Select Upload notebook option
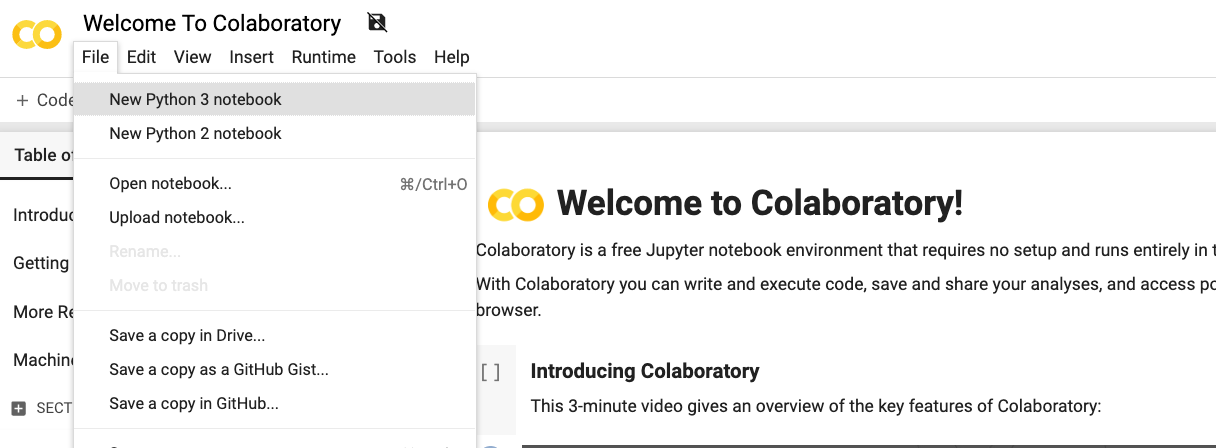 coord(177,217)
